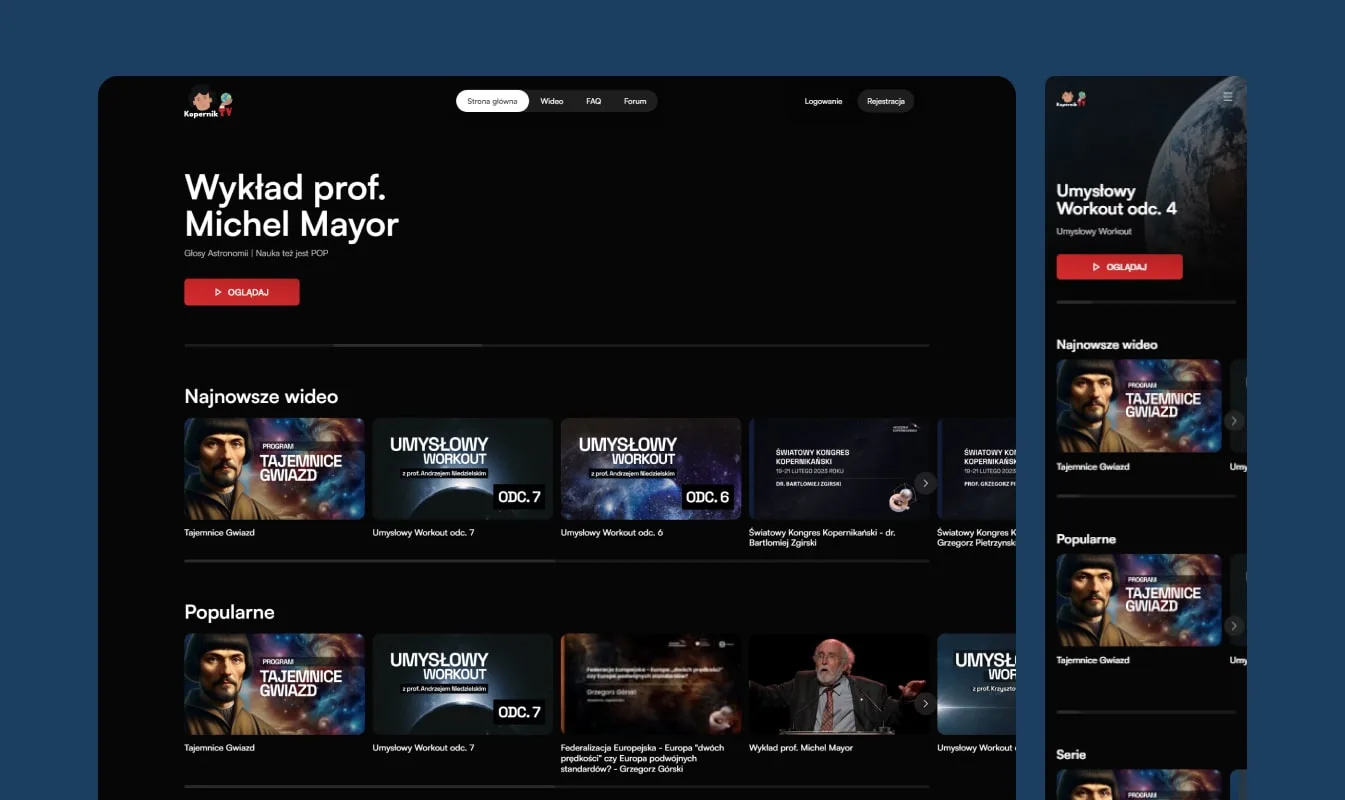Click the 'Umysłowy Workout odc. 4' mobile hero title
The image size is (1345, 800).
point(1116,199)
